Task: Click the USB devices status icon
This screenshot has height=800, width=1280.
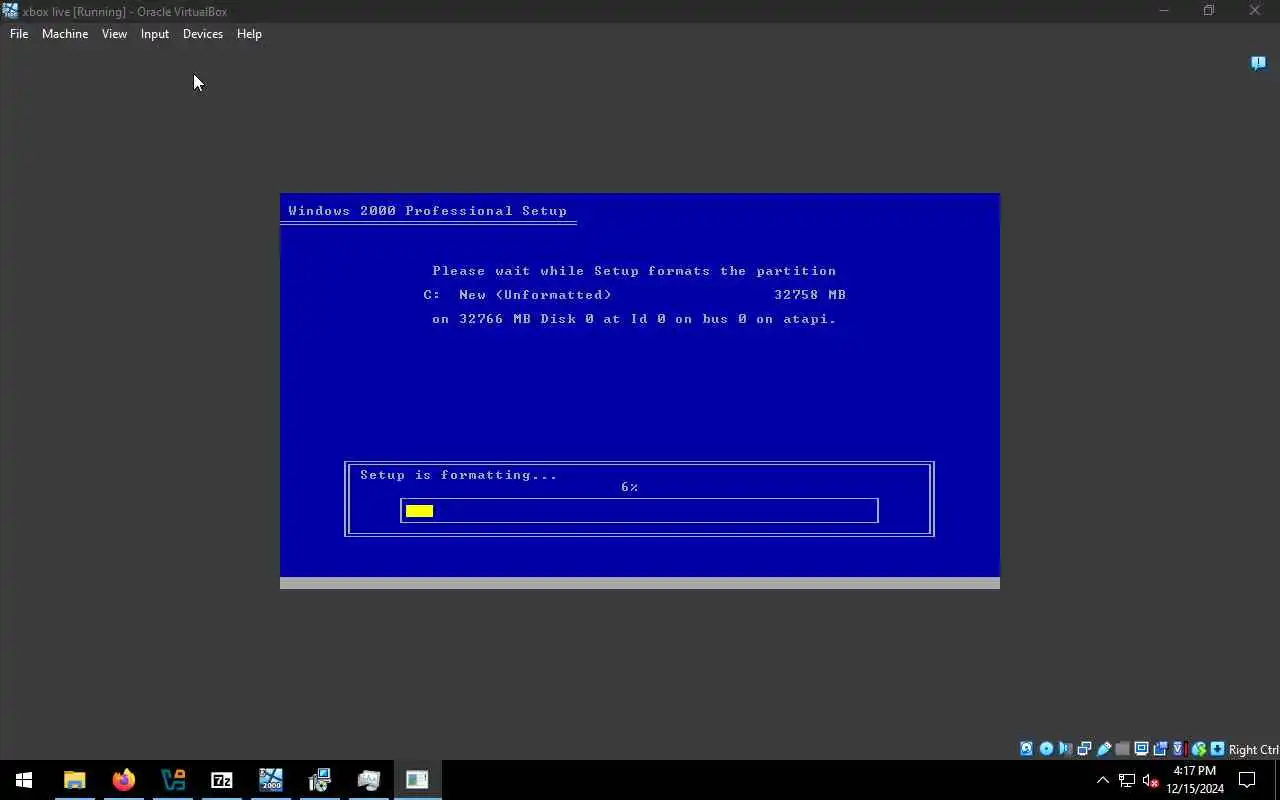Action: click(x=1104, y=749)
